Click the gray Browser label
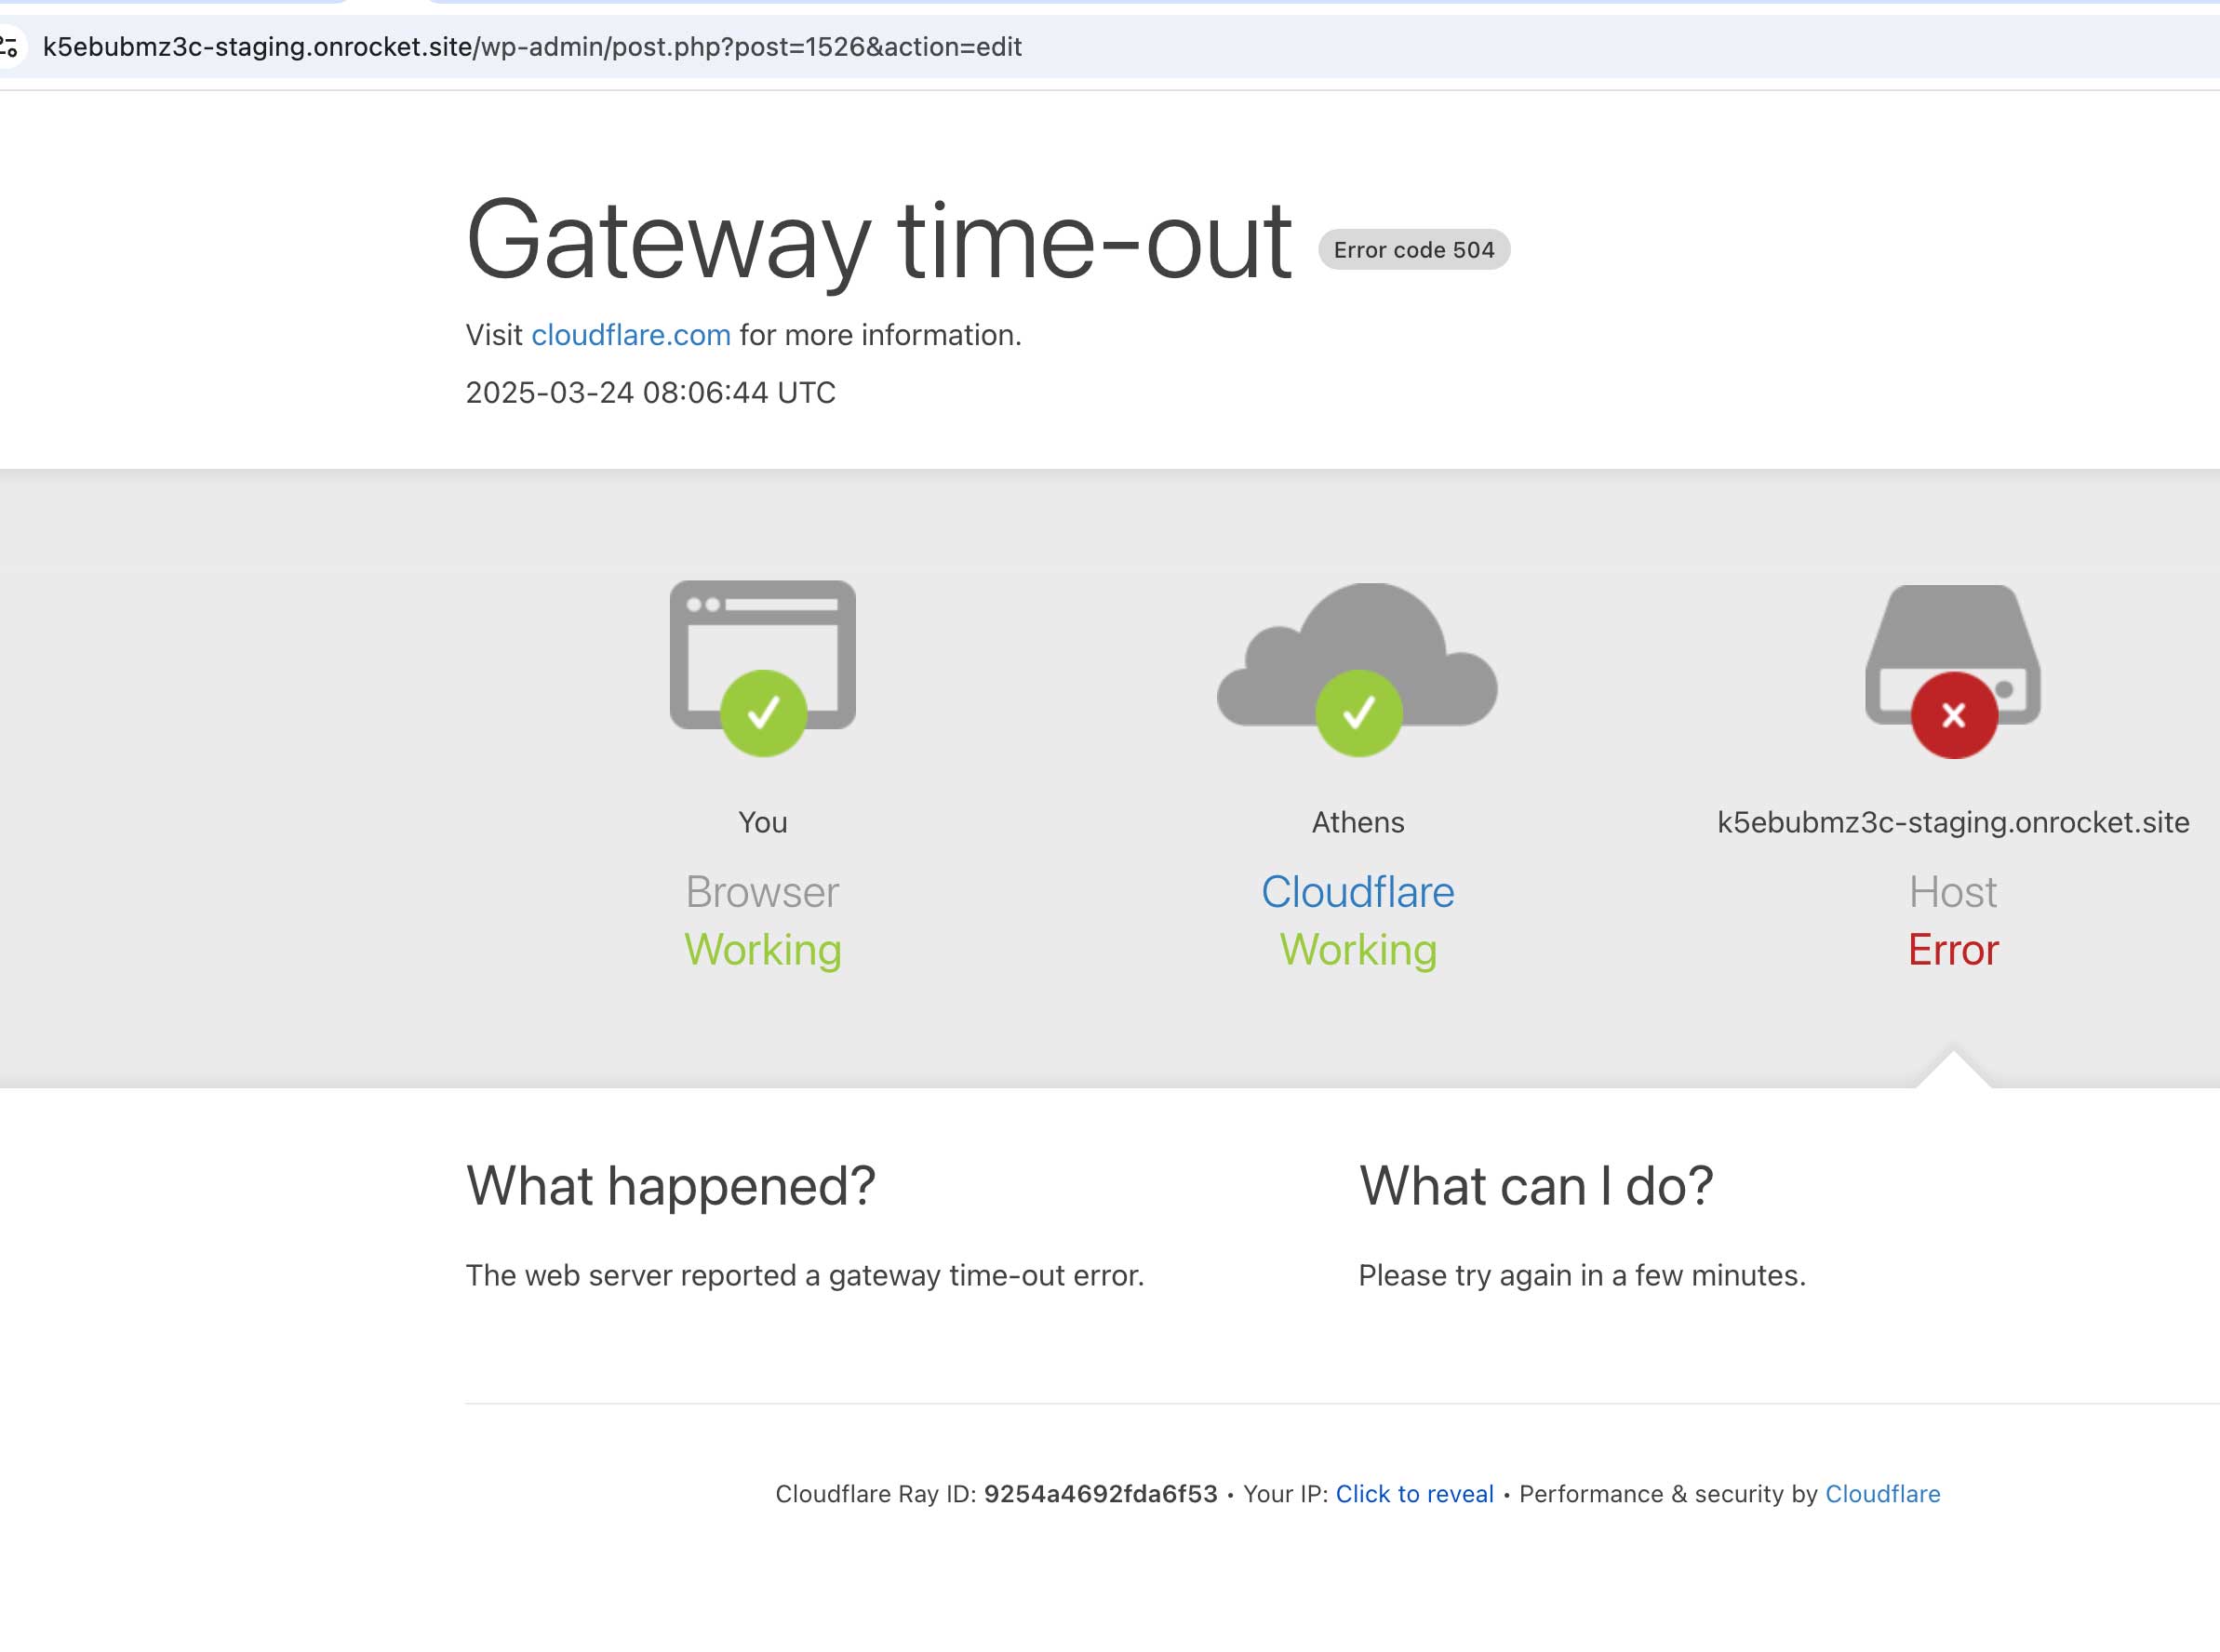Screen dimensions: 2220x1652 pos(762,892)
